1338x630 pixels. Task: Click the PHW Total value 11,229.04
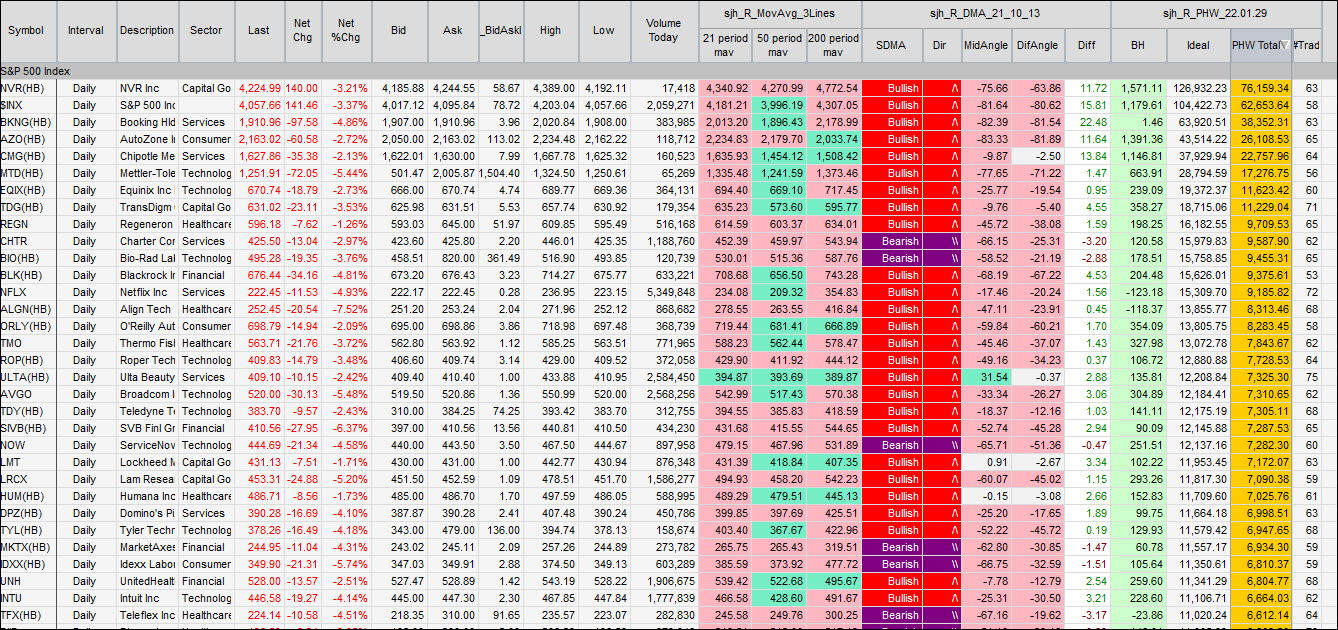point(1260,207)
